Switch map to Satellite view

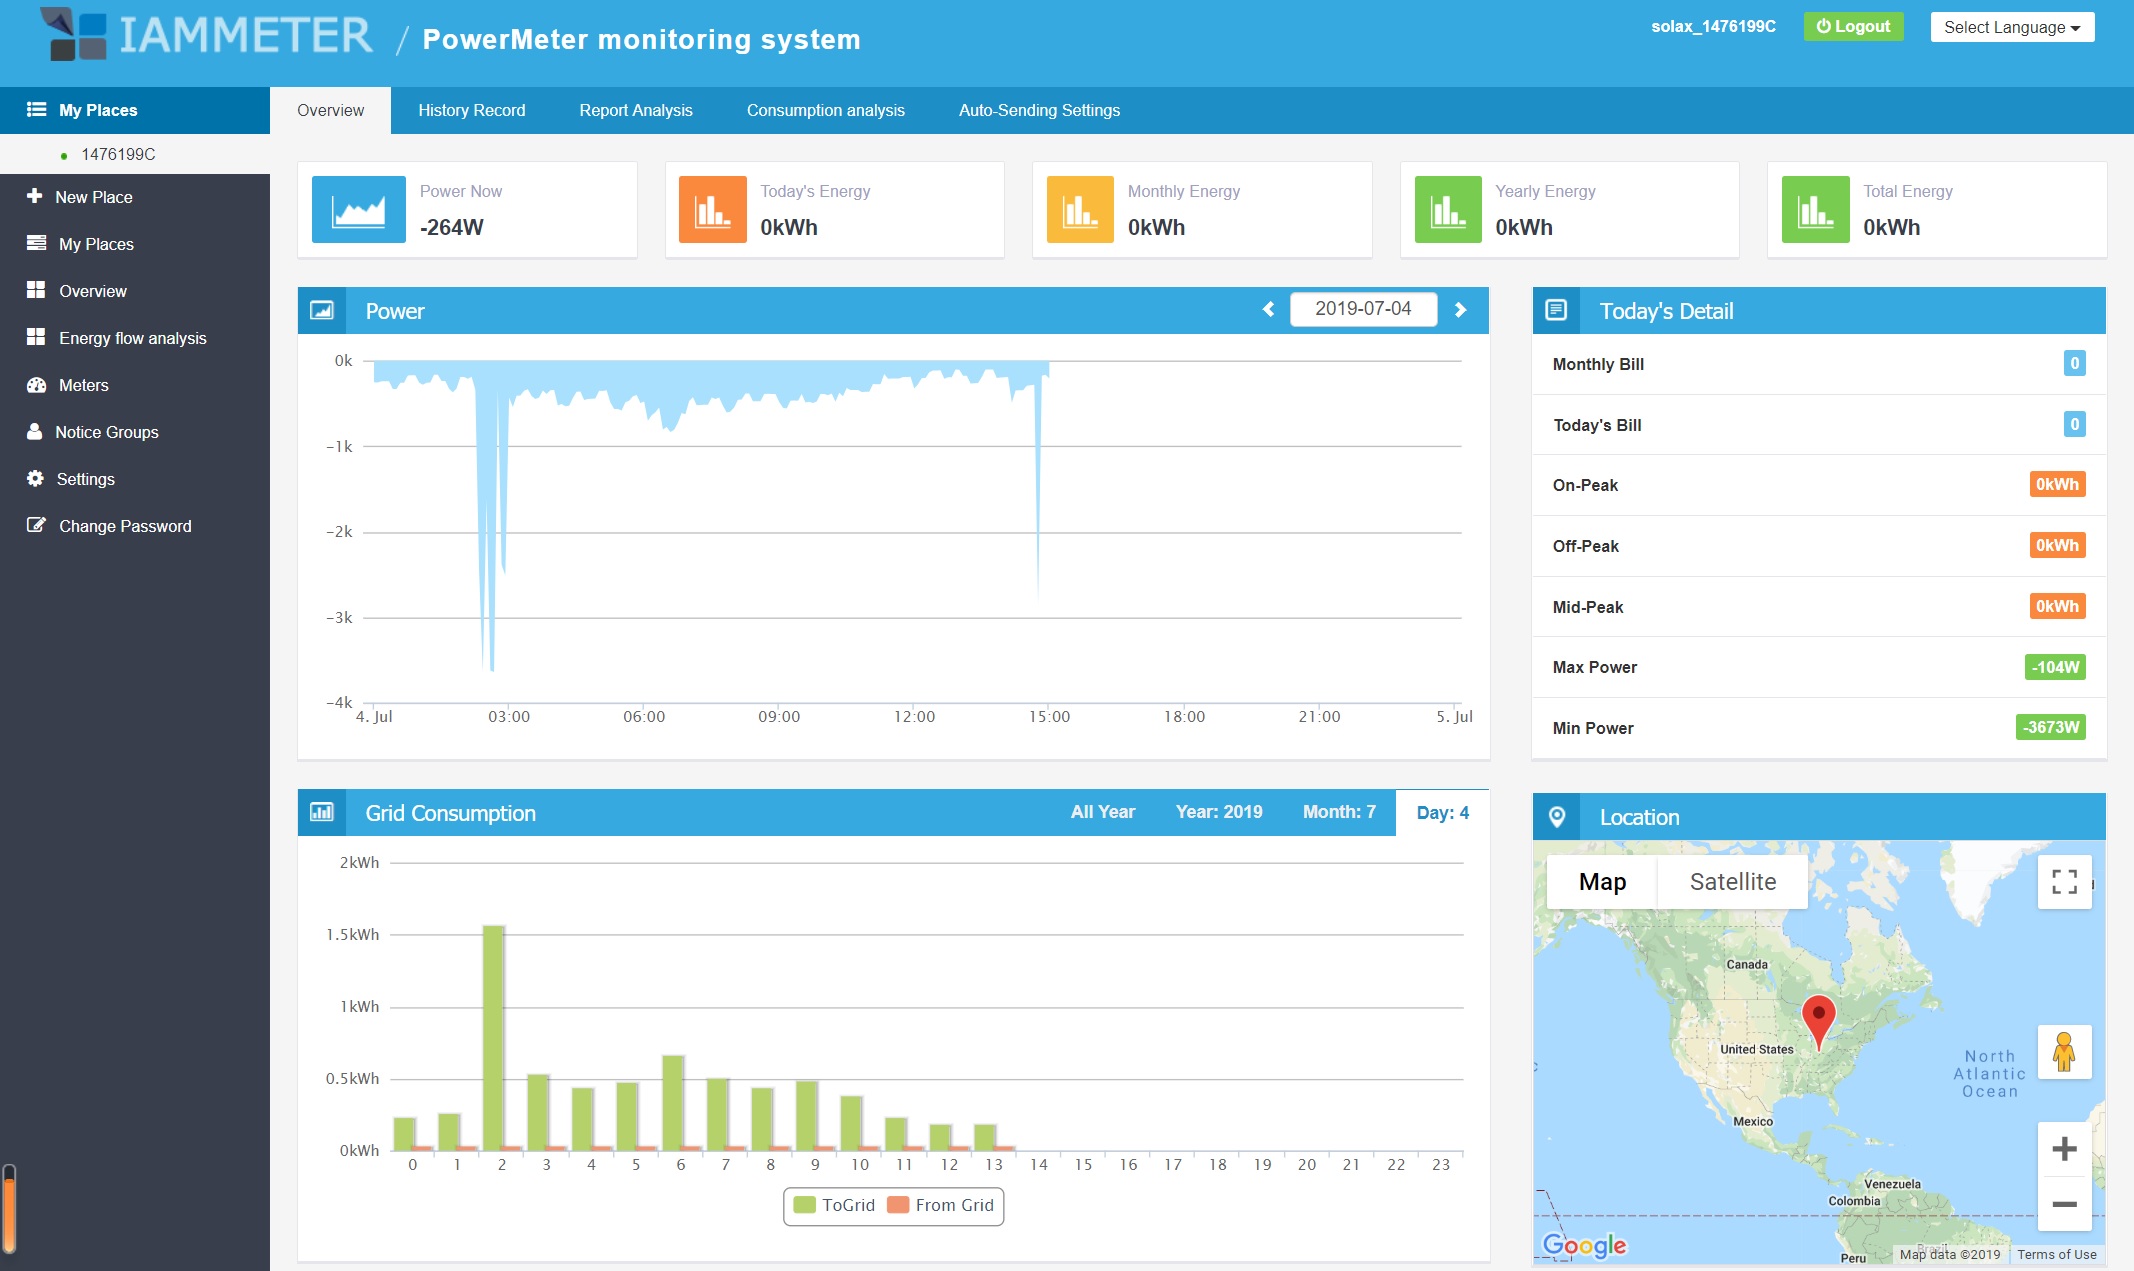click(x=1732, y=882)
